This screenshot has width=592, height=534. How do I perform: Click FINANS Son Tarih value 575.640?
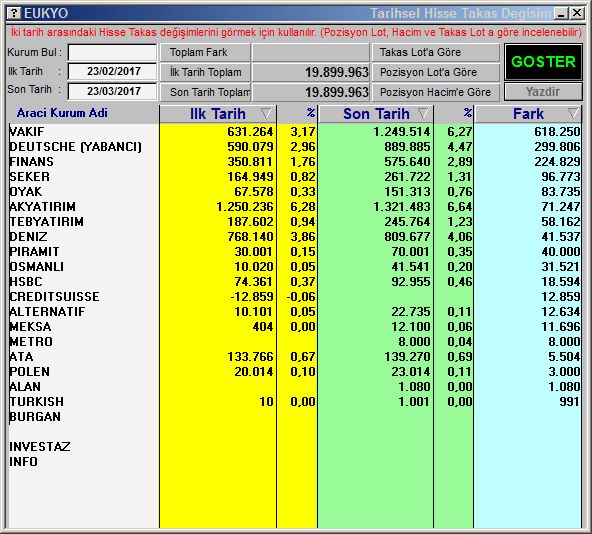407,162
